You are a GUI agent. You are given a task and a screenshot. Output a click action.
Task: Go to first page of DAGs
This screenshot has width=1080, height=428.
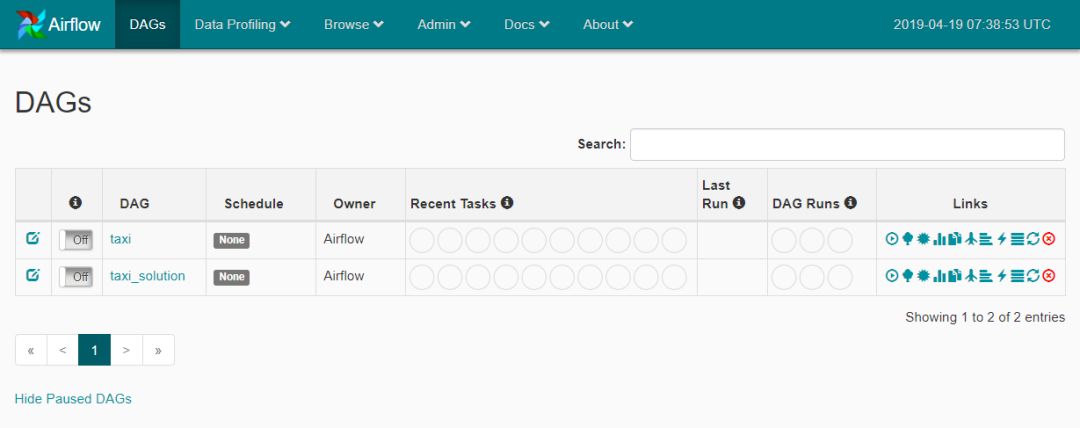click(x=31, y=350)
